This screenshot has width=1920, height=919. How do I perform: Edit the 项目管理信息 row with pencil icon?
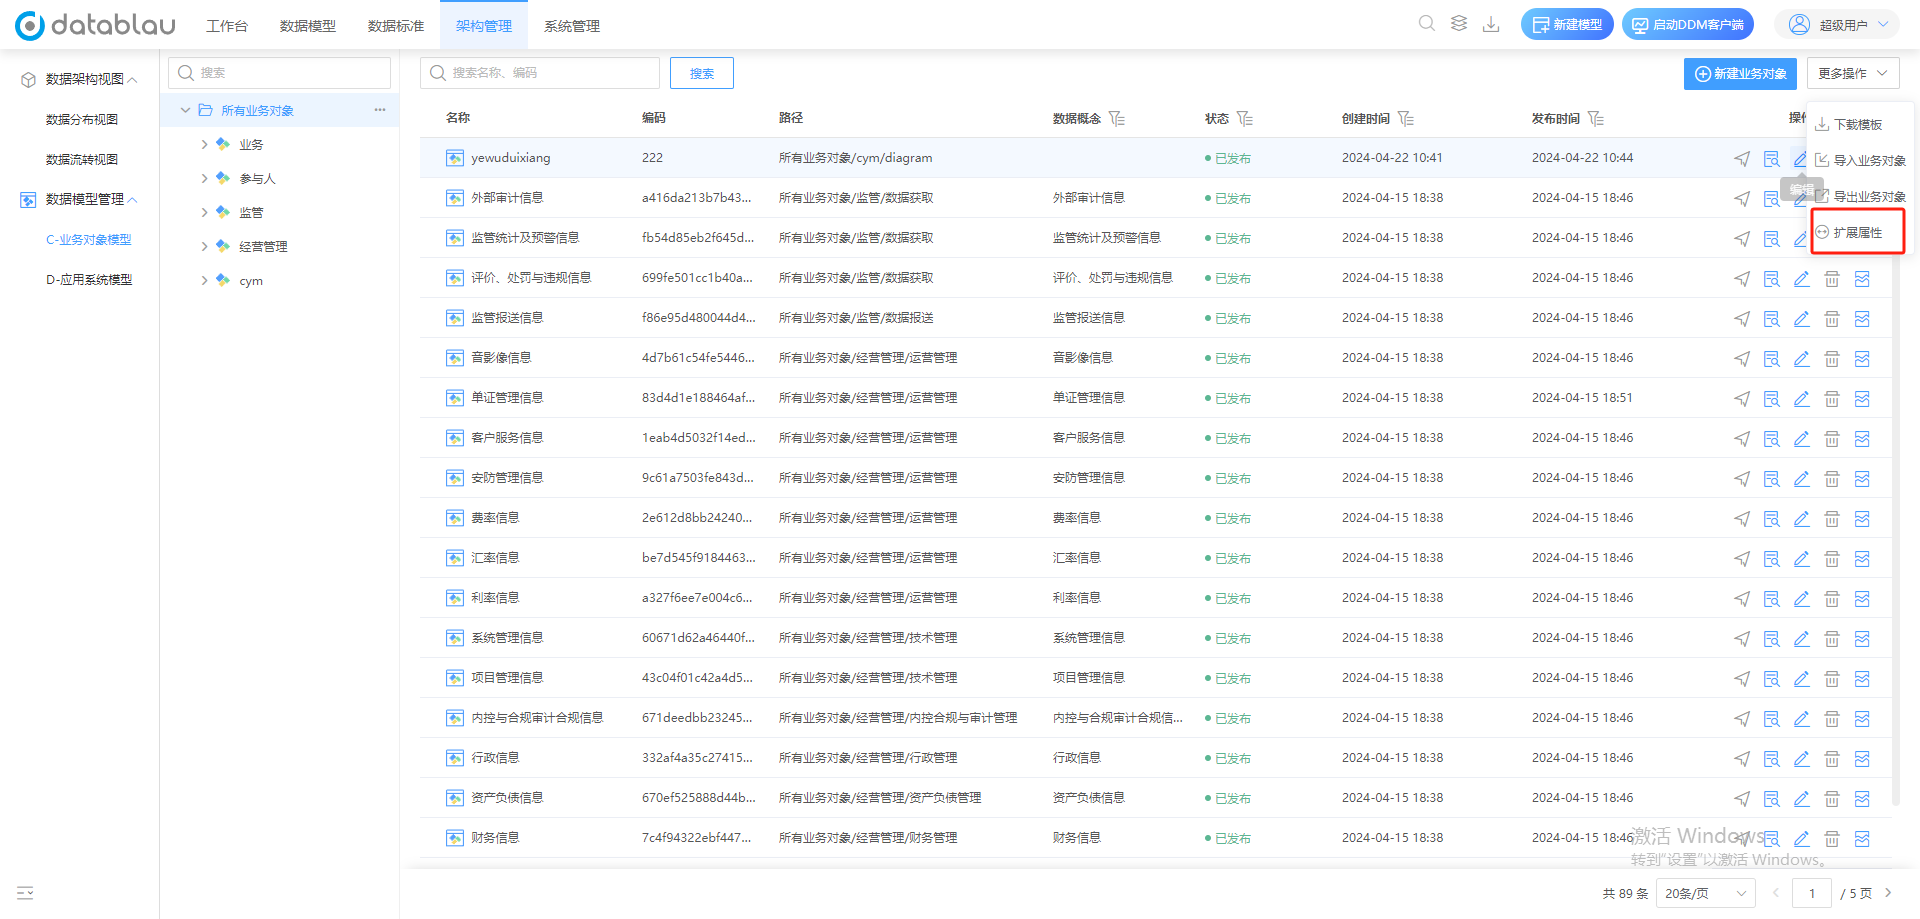pyautogui.click(x=1802, y=679)
